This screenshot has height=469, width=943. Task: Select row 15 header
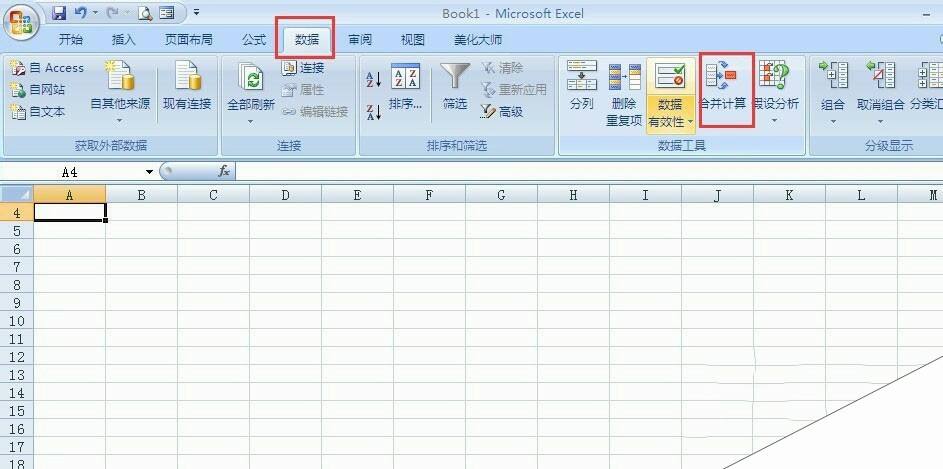tap(17, 411)
